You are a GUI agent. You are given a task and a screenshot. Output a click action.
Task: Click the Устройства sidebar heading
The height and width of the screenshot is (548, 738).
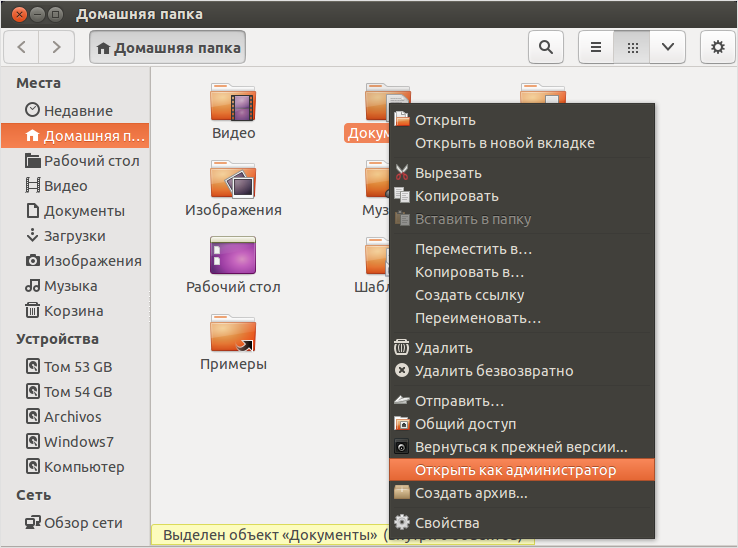click(57, 339)
